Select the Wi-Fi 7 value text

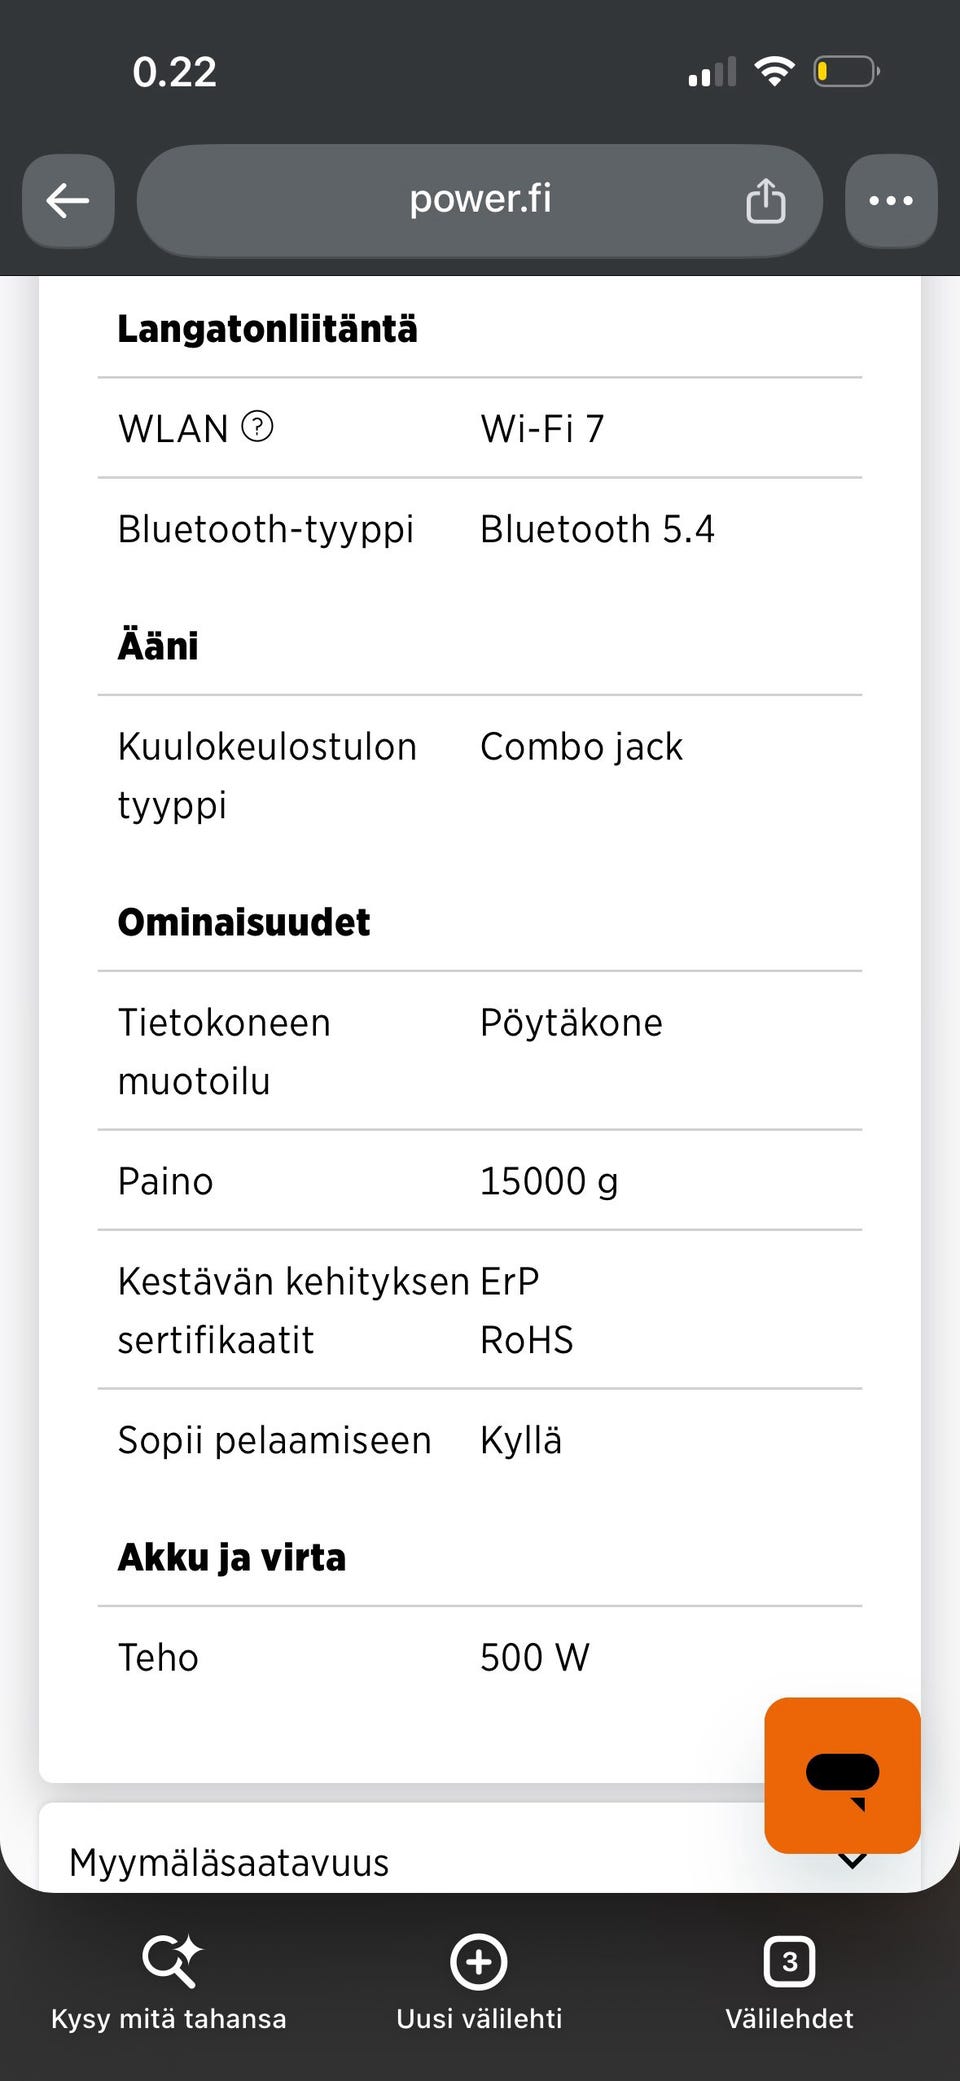542,429
